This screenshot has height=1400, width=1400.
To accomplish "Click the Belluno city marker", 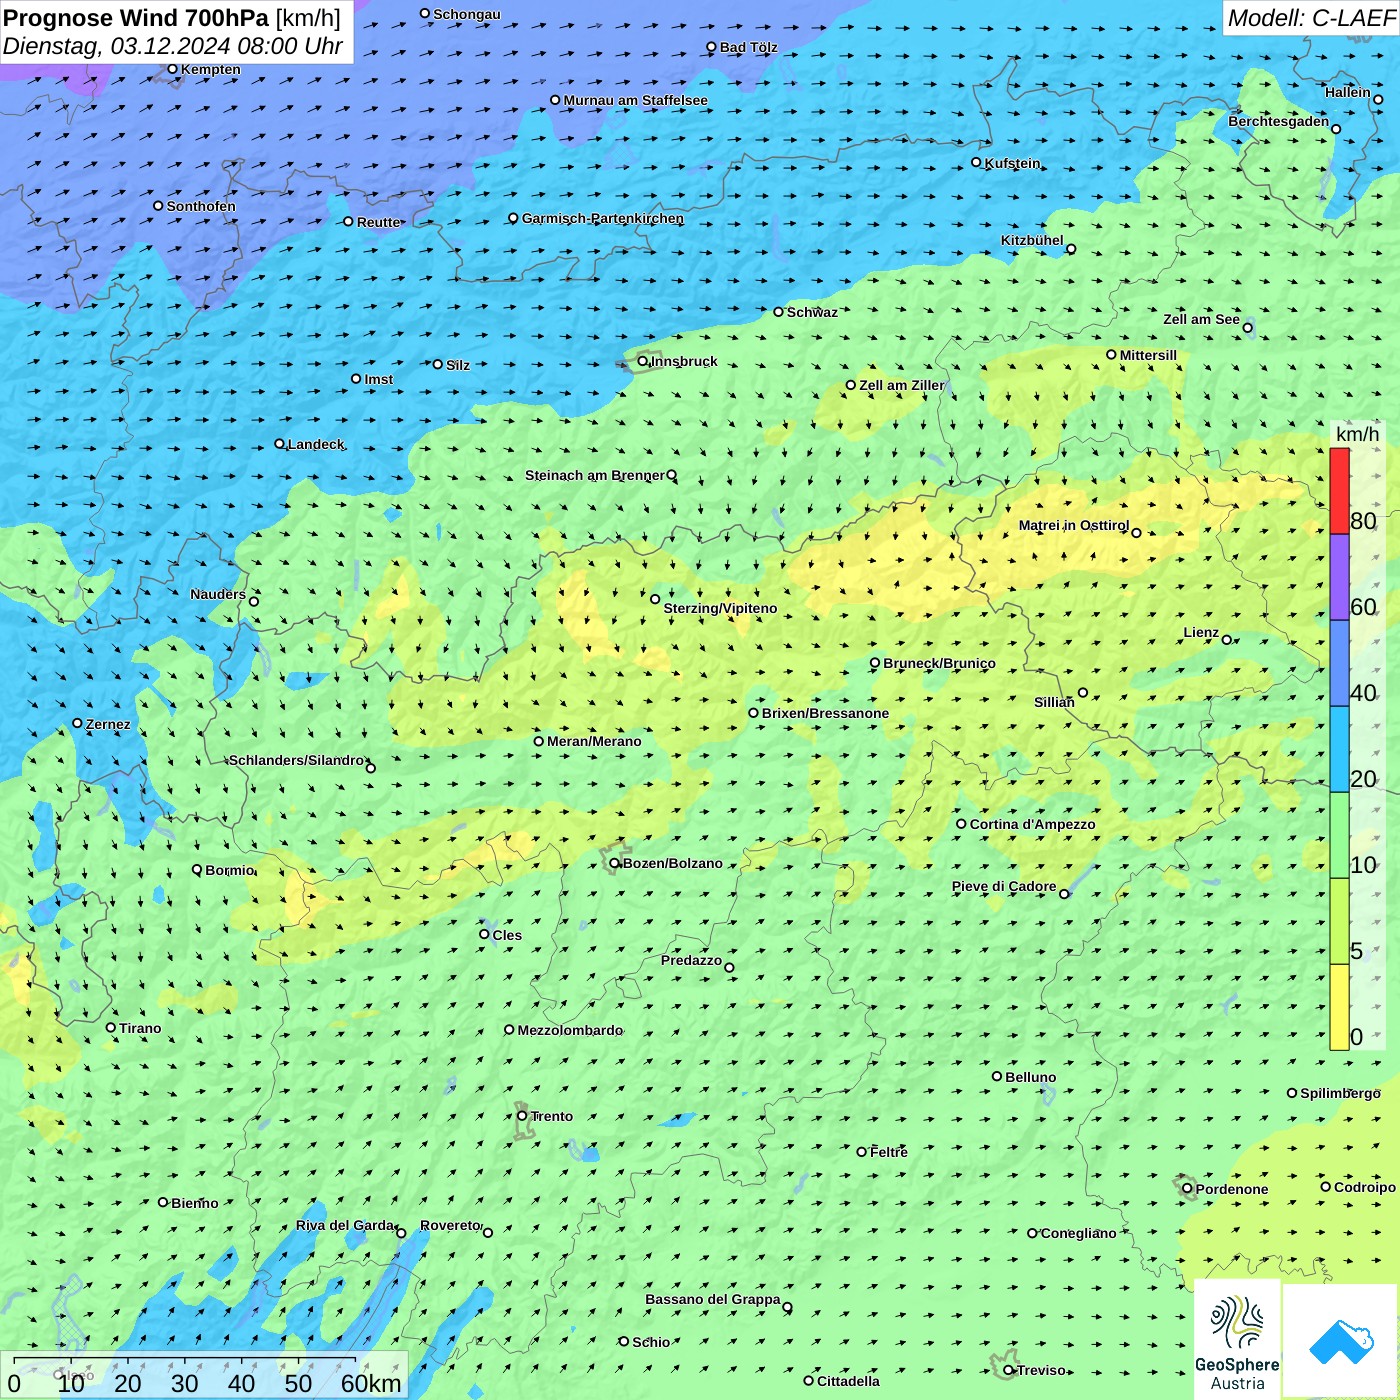I will pyautogui.click(x=997, y=1076).
